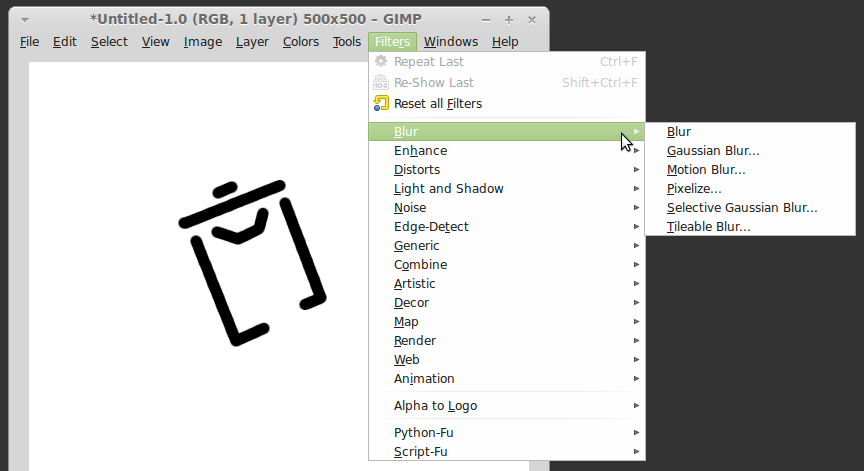Screen dimensions: 864x471
Task: Expand the Noise submenu
Action: [506, 208]
